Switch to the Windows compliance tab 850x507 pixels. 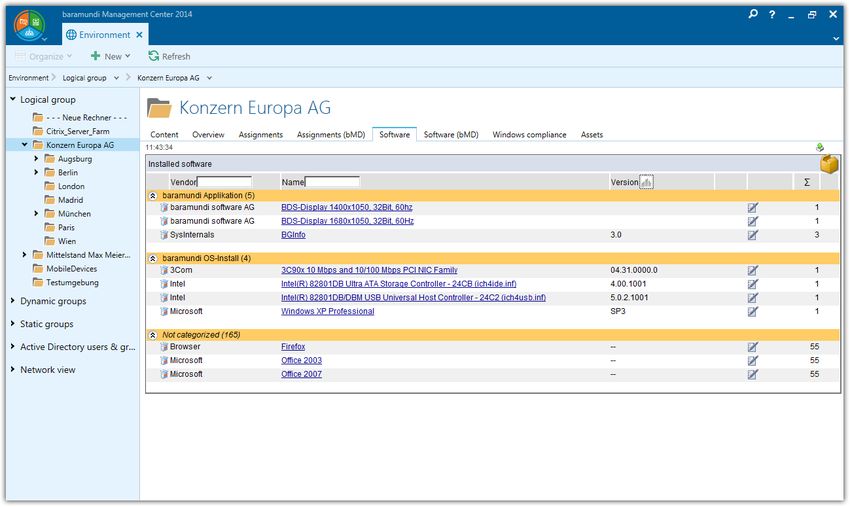tap(529, 134)
